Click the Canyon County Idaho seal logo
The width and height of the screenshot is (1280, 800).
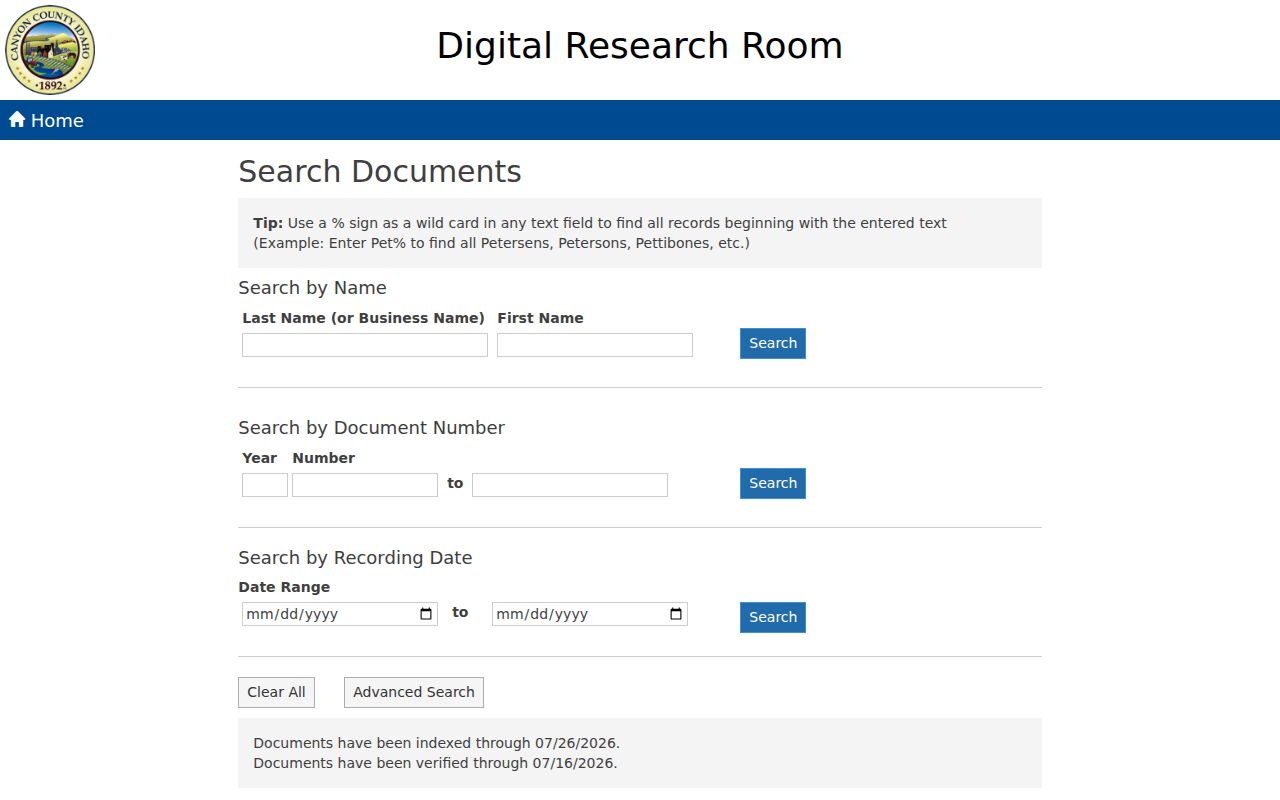(x=50, y=50)
